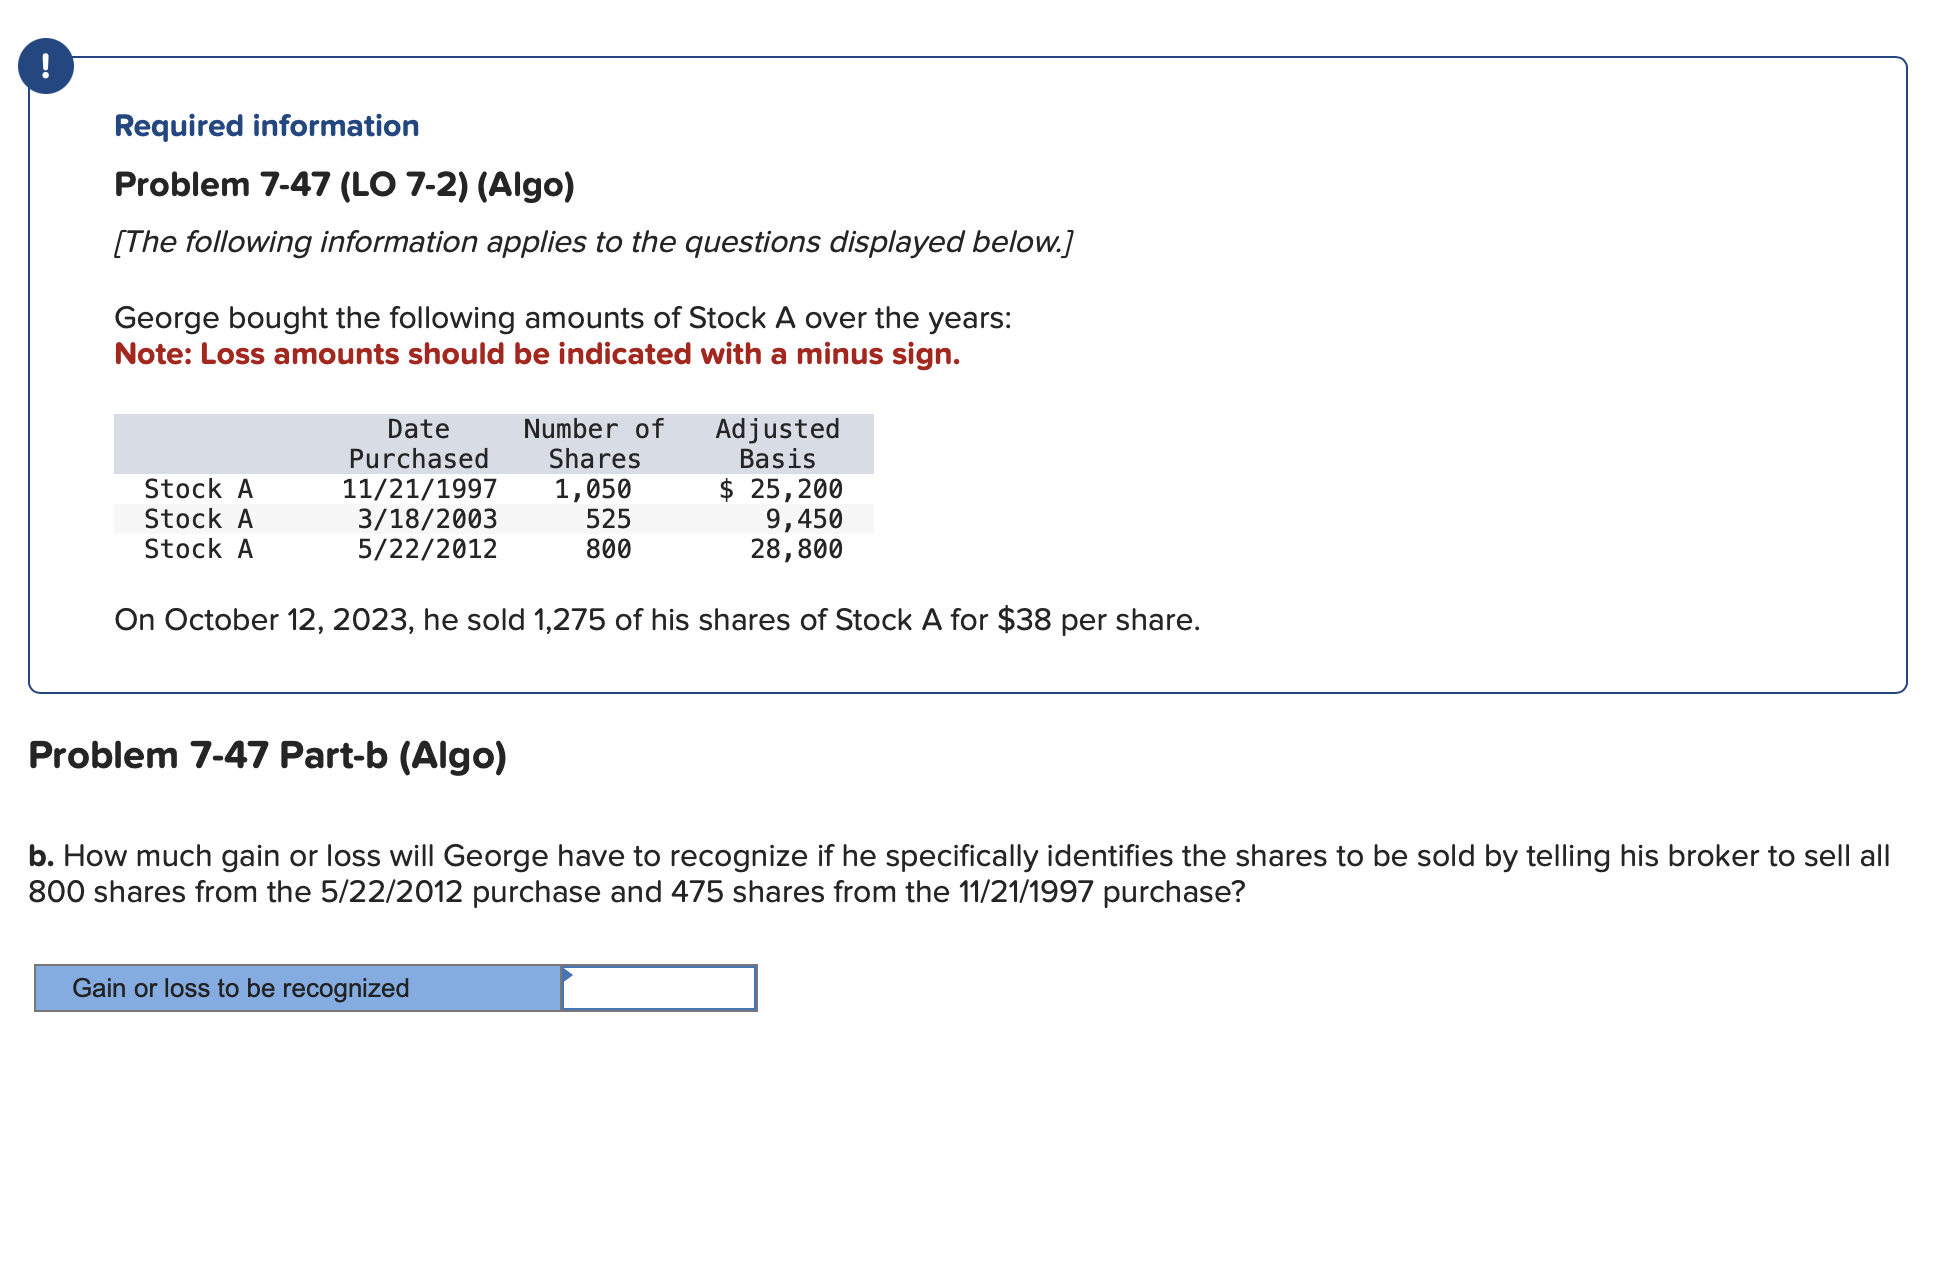Click the 525 shares cell
The height and width of the screenshot is (1280, 1954).
point(608,519)
